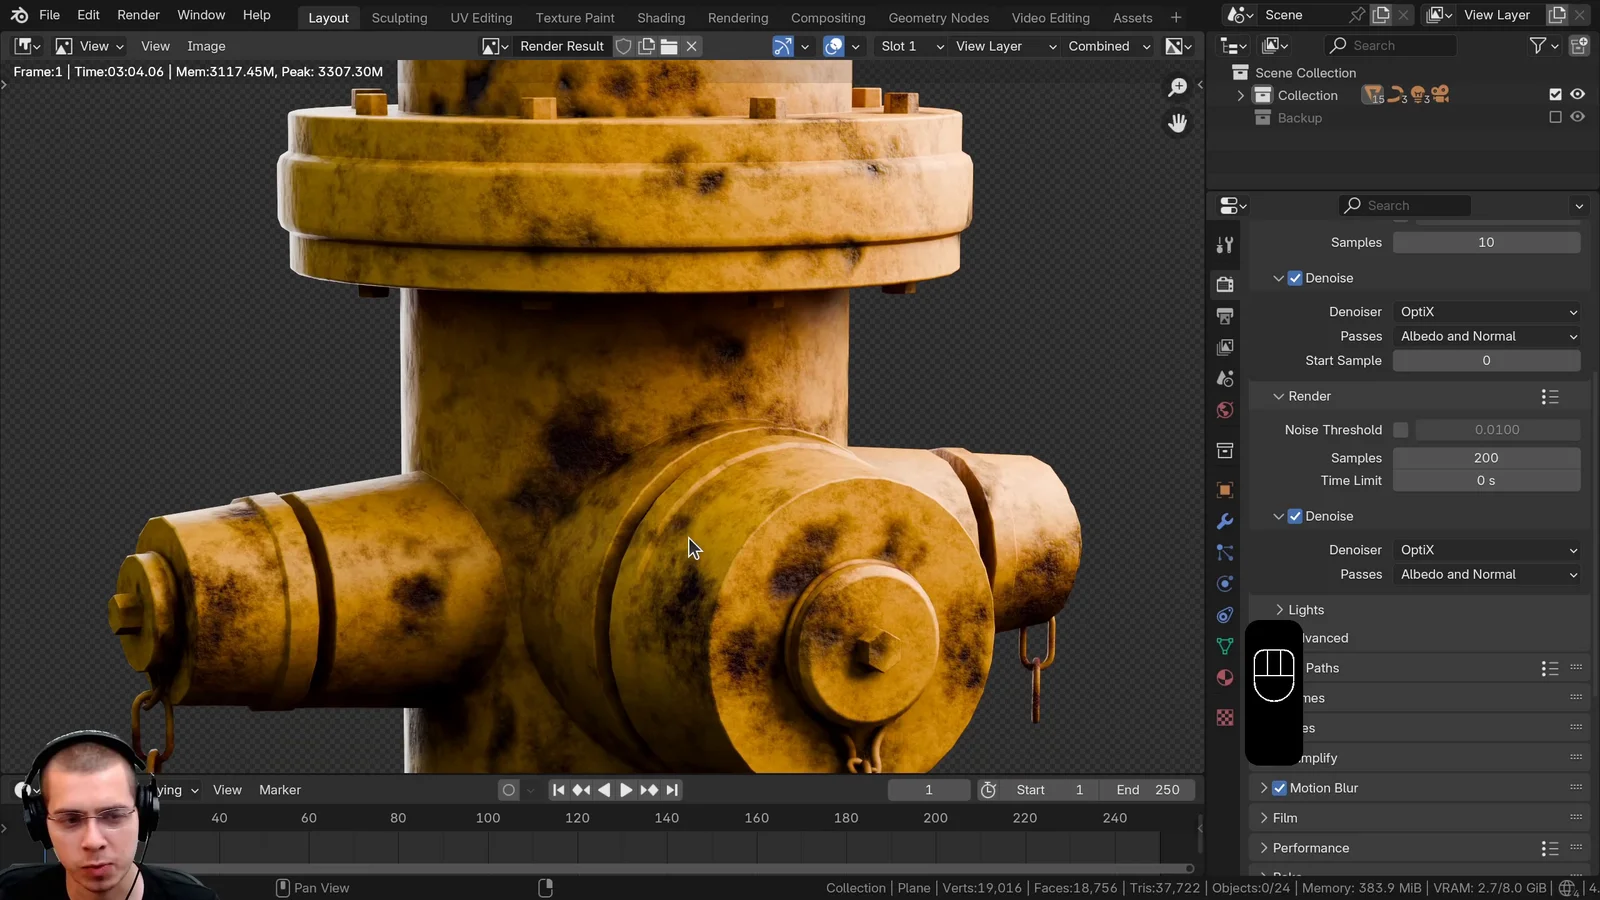Select the Modifier Properties wrench icon
Viewport: 1600px width, 900px height.
[1224, 521]
